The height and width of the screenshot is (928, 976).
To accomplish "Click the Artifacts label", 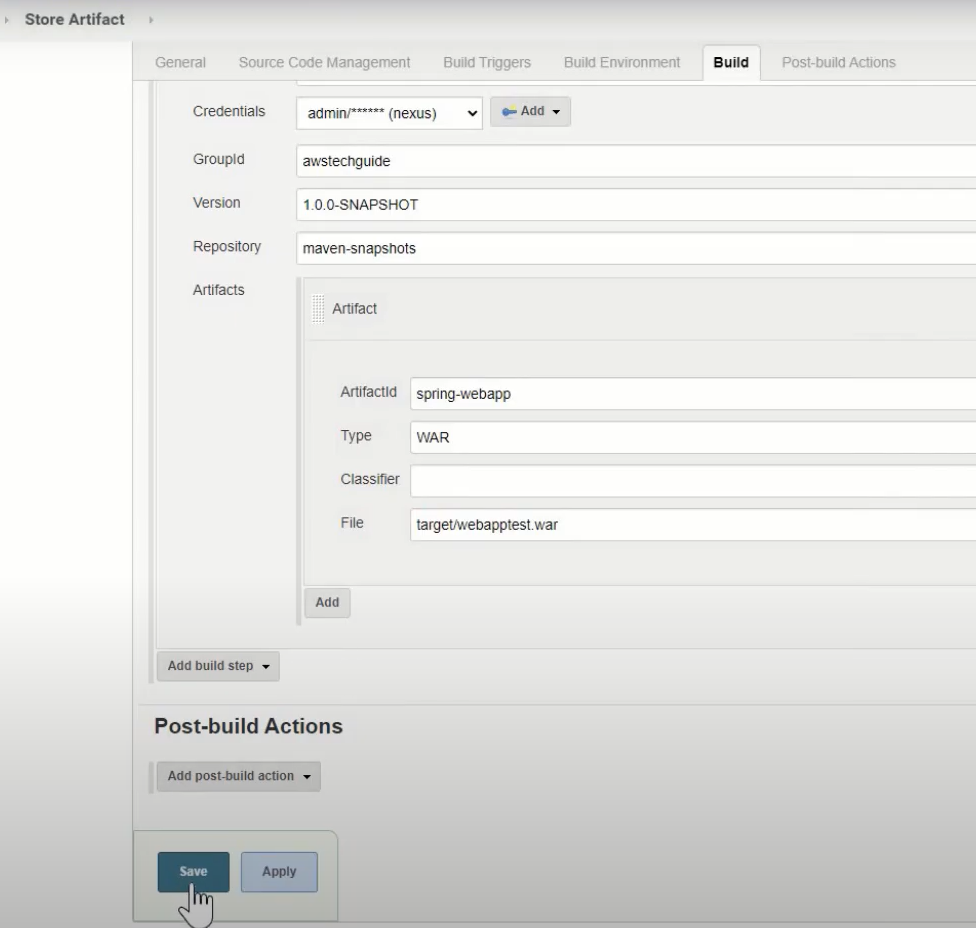I will (x=218, y=290).
